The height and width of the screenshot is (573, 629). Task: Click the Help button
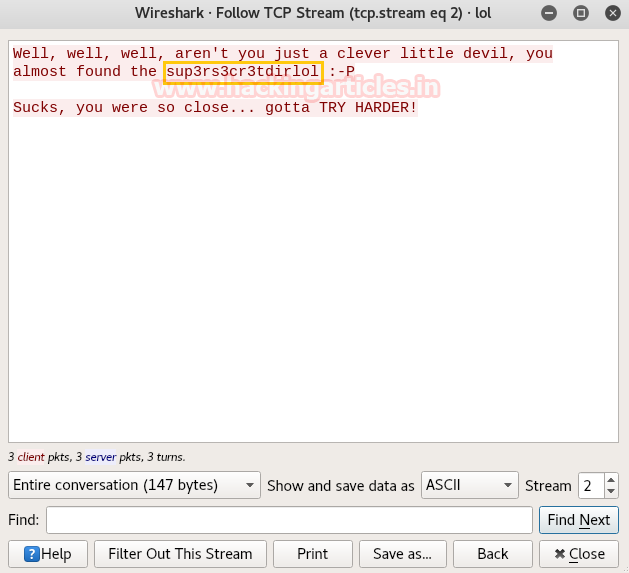point(48,554)
